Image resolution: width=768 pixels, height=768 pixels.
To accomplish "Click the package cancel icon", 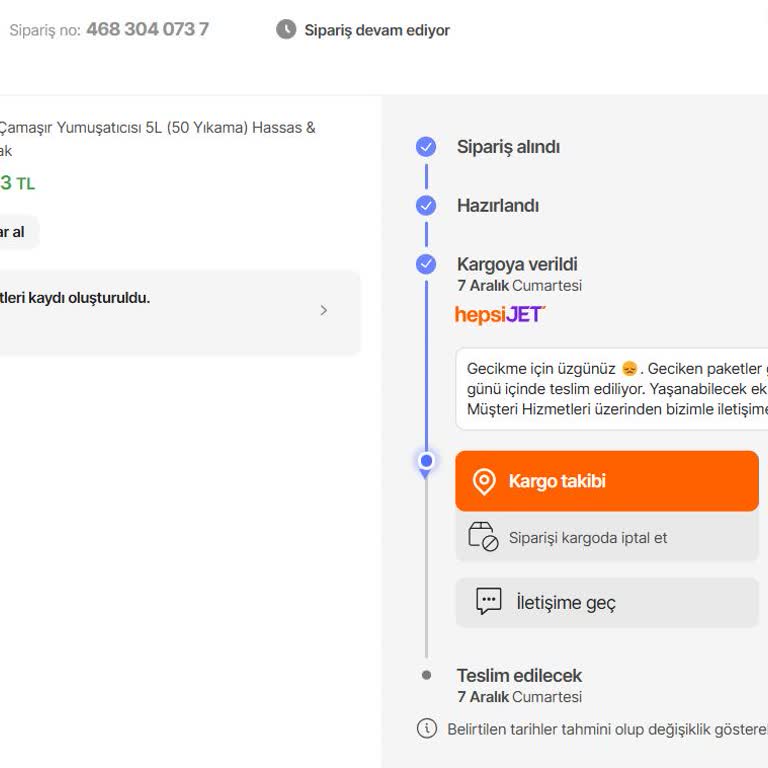I will click(483, 537).
